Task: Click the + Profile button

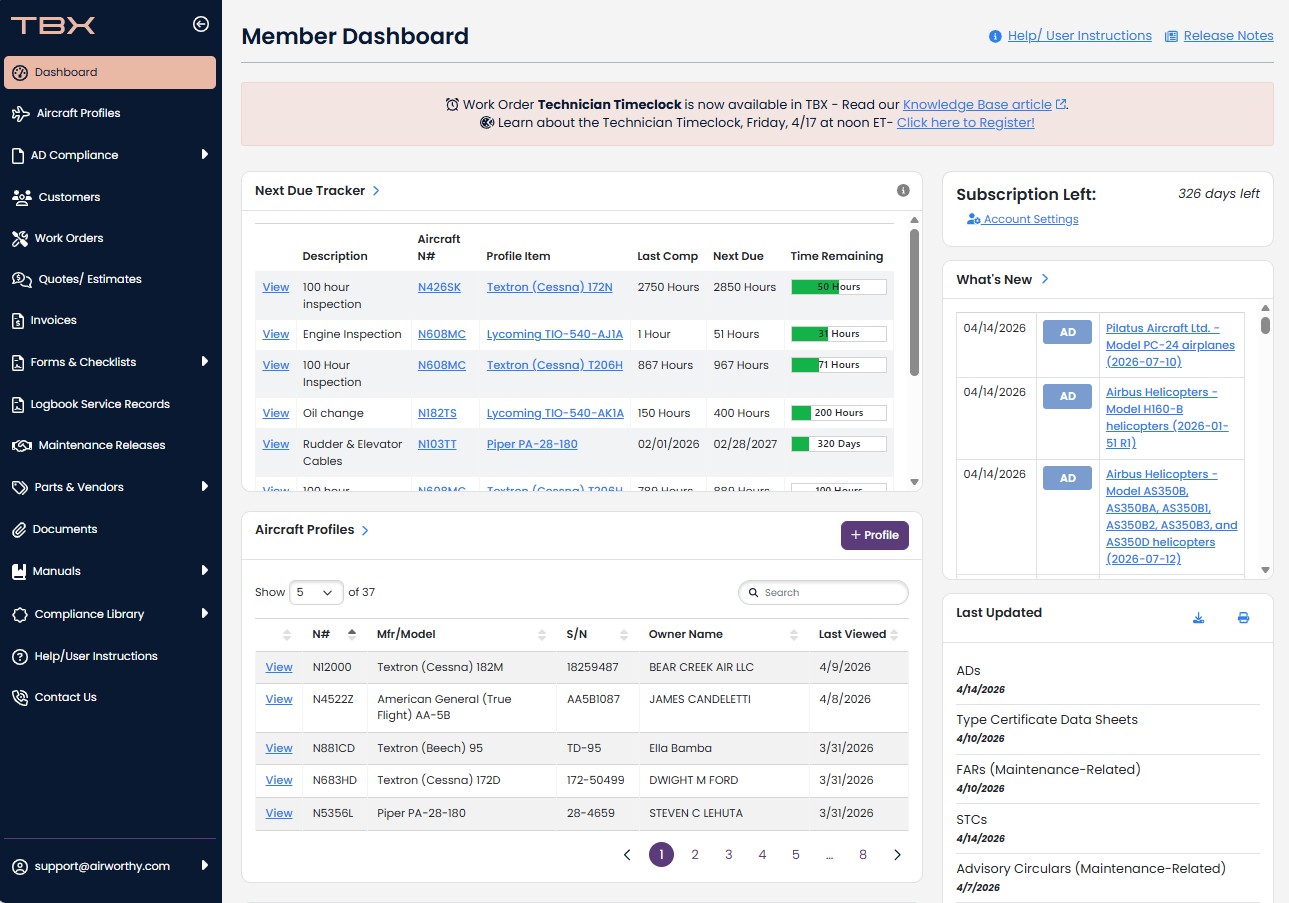Action: [x=874, y=535]
